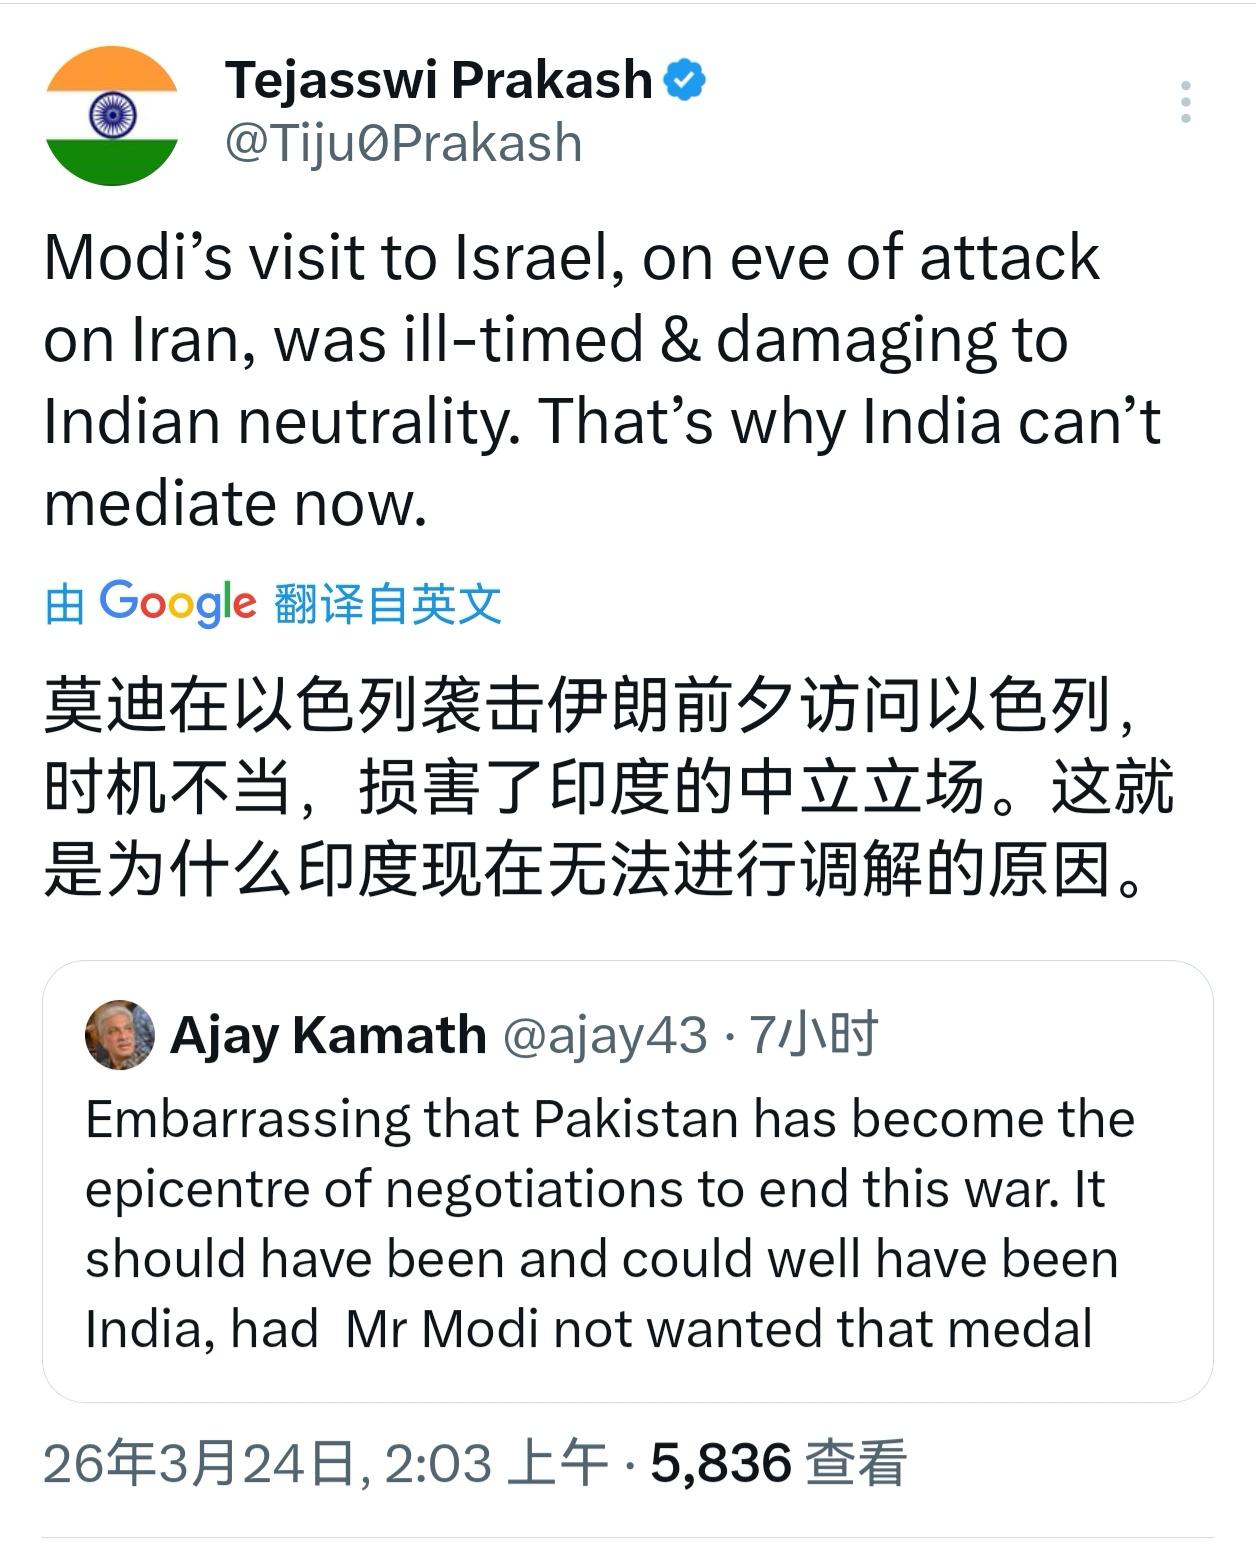Click the @ajay43 handle
The height and width of the screenshot is (1550, 1256).
pos(604,1035)
